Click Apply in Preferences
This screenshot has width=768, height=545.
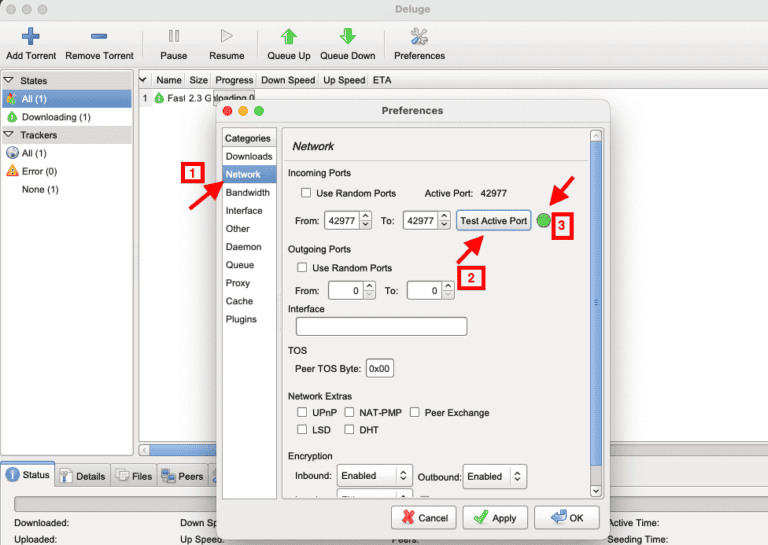[x=495, y=518]
